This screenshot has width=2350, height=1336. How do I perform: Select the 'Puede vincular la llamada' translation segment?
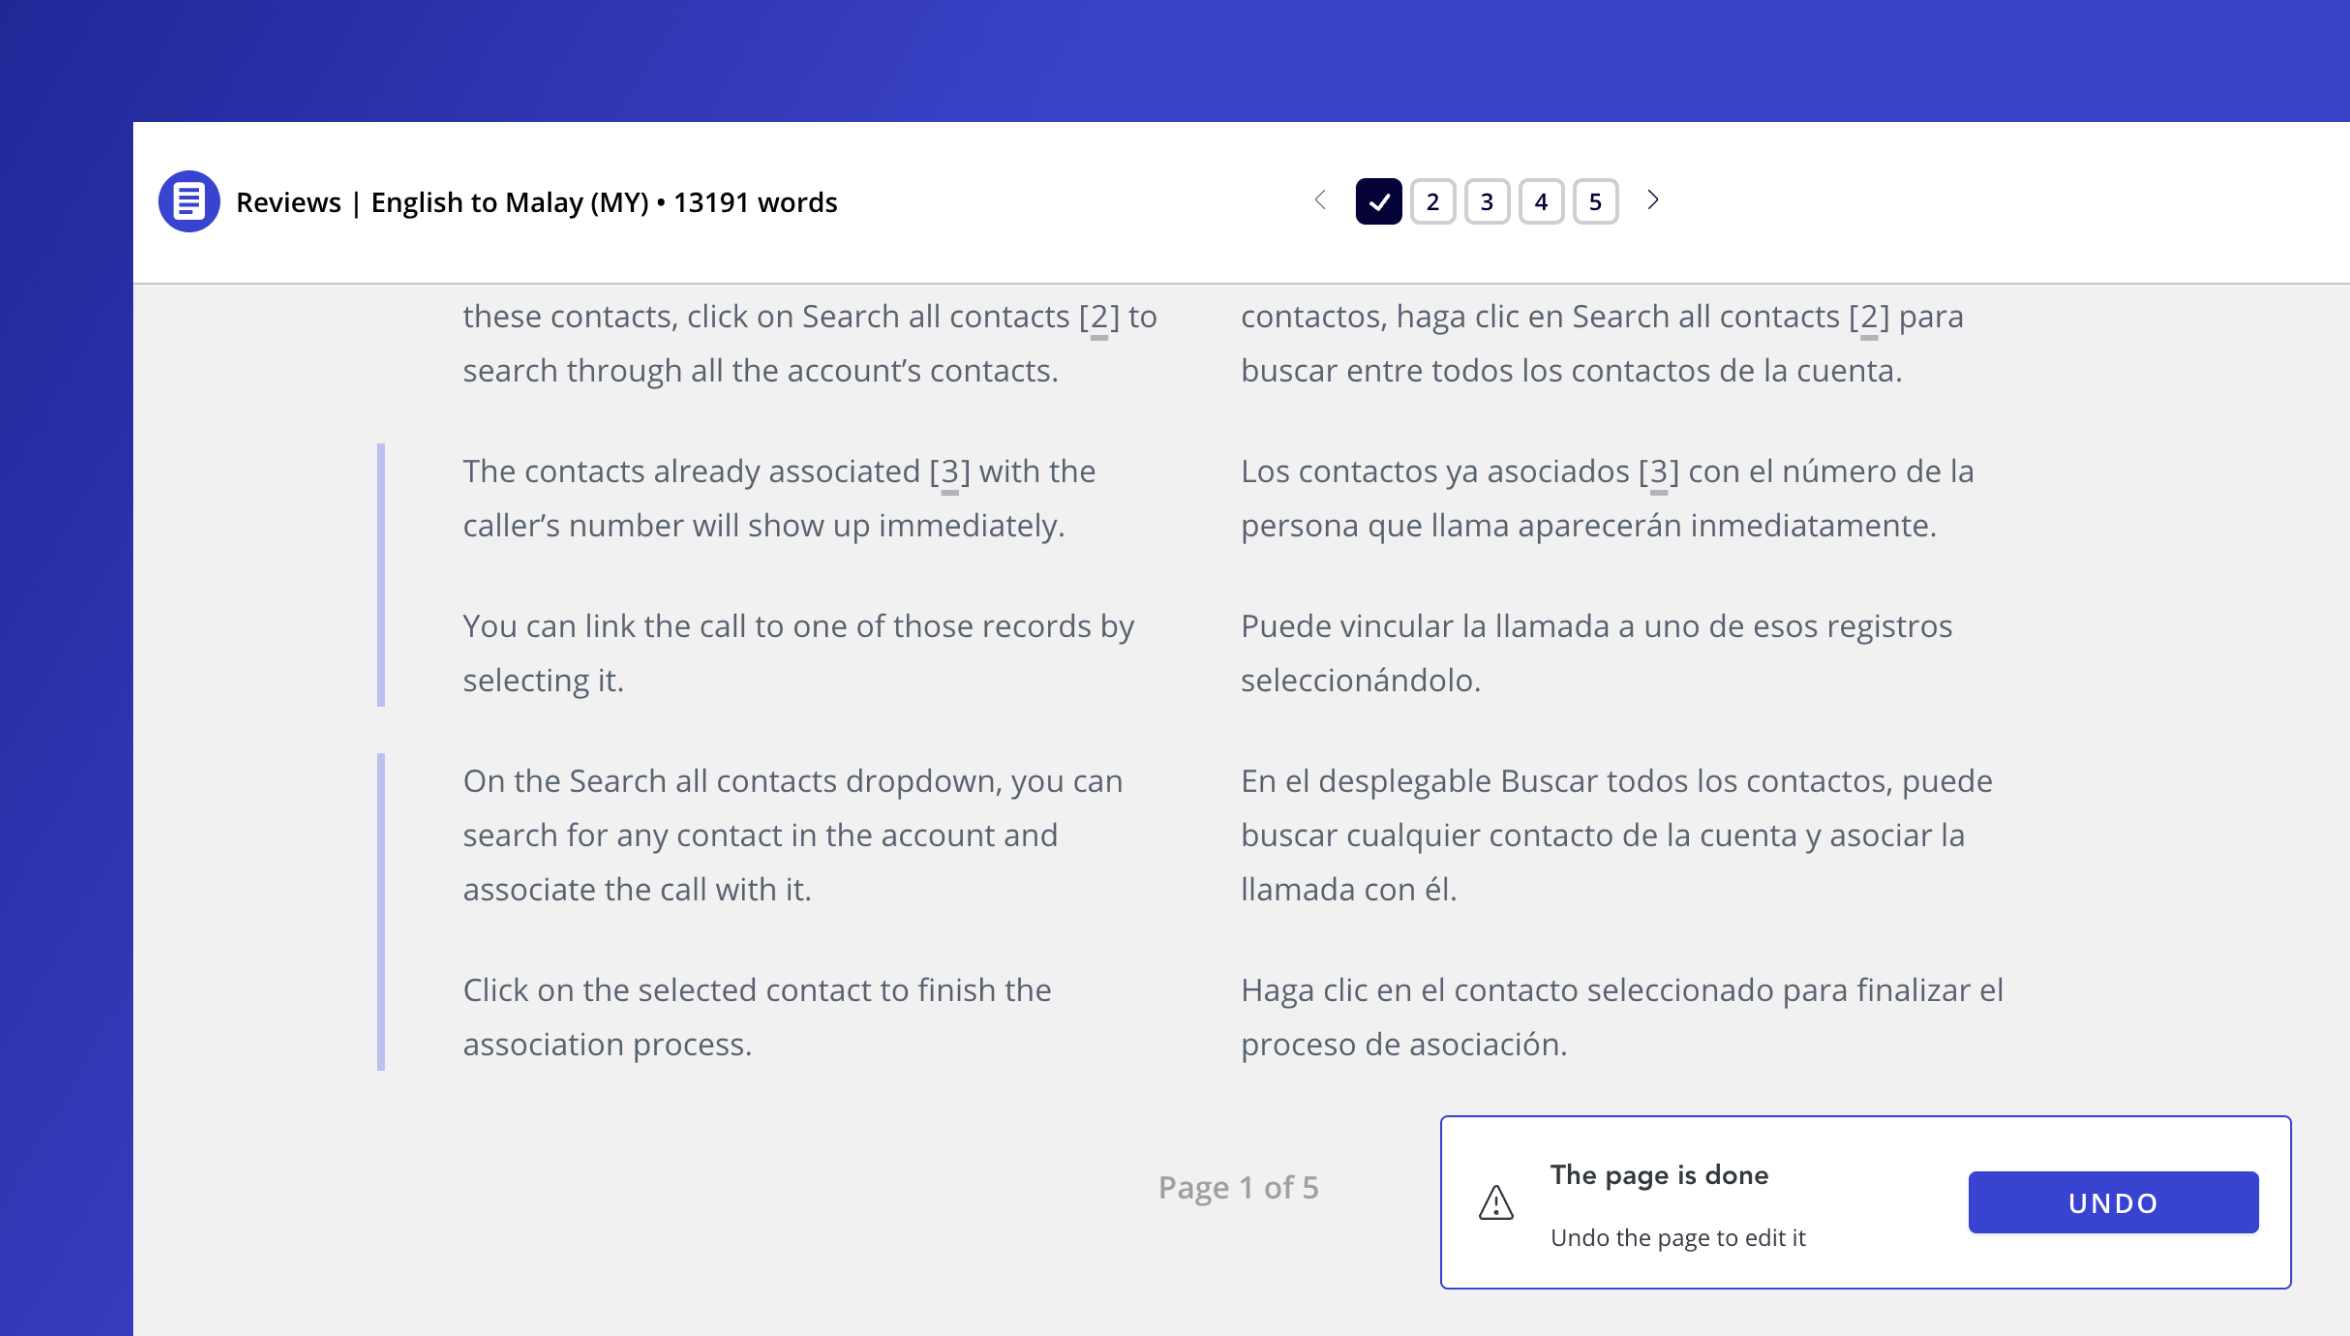pos(1596,652)
